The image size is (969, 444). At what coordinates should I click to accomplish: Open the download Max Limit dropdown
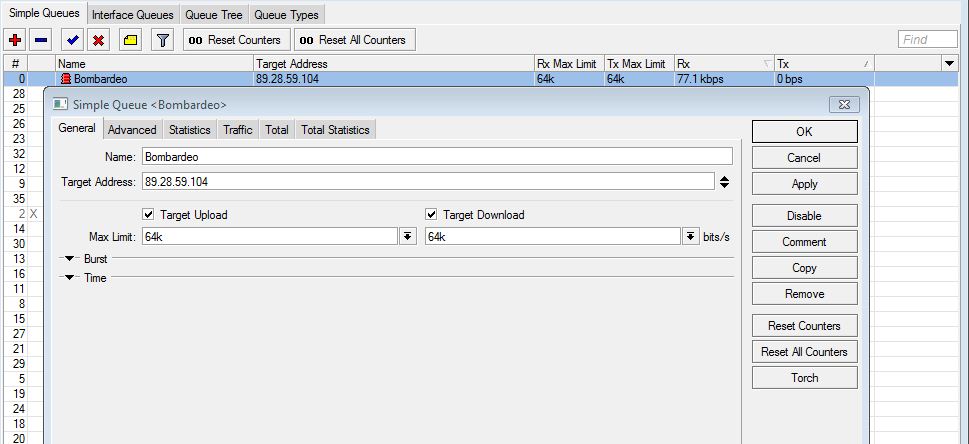click(691, 236)
